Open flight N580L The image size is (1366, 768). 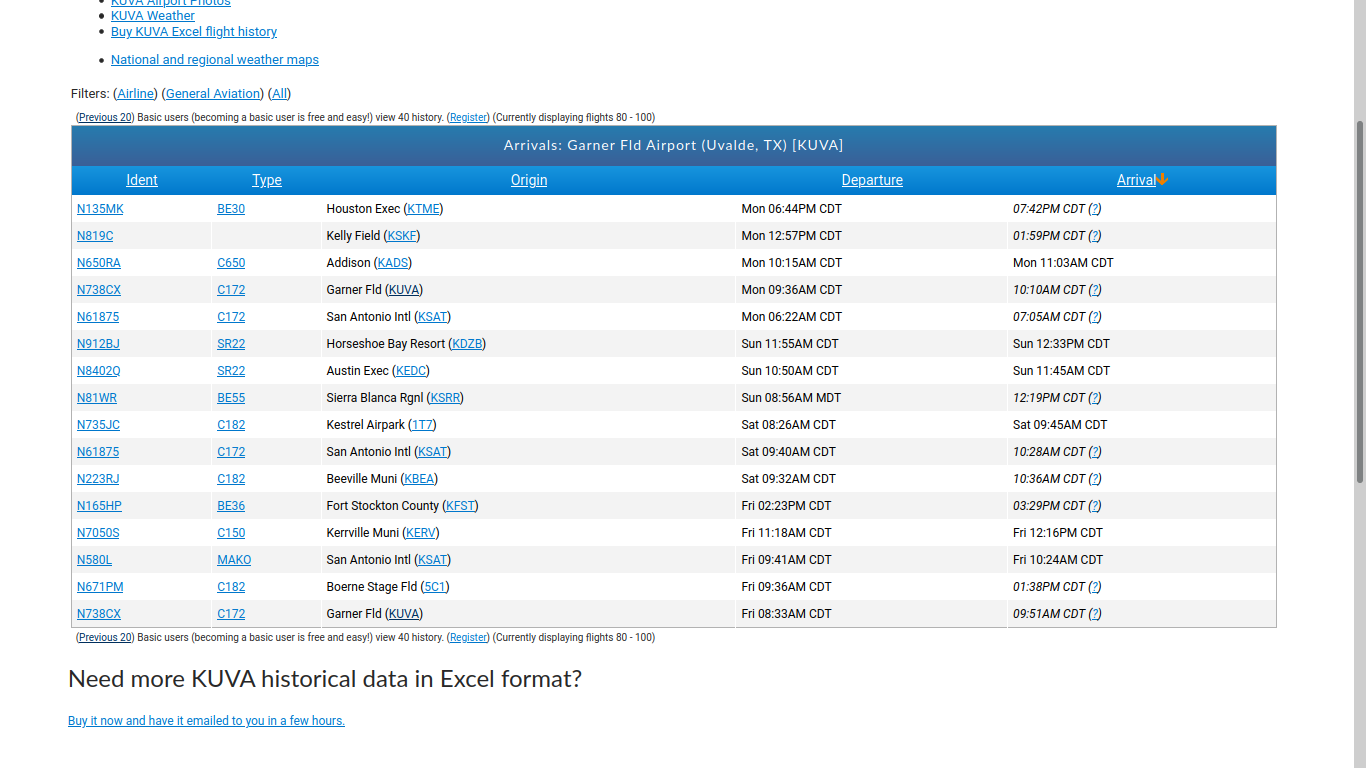[x=95, y=560]
